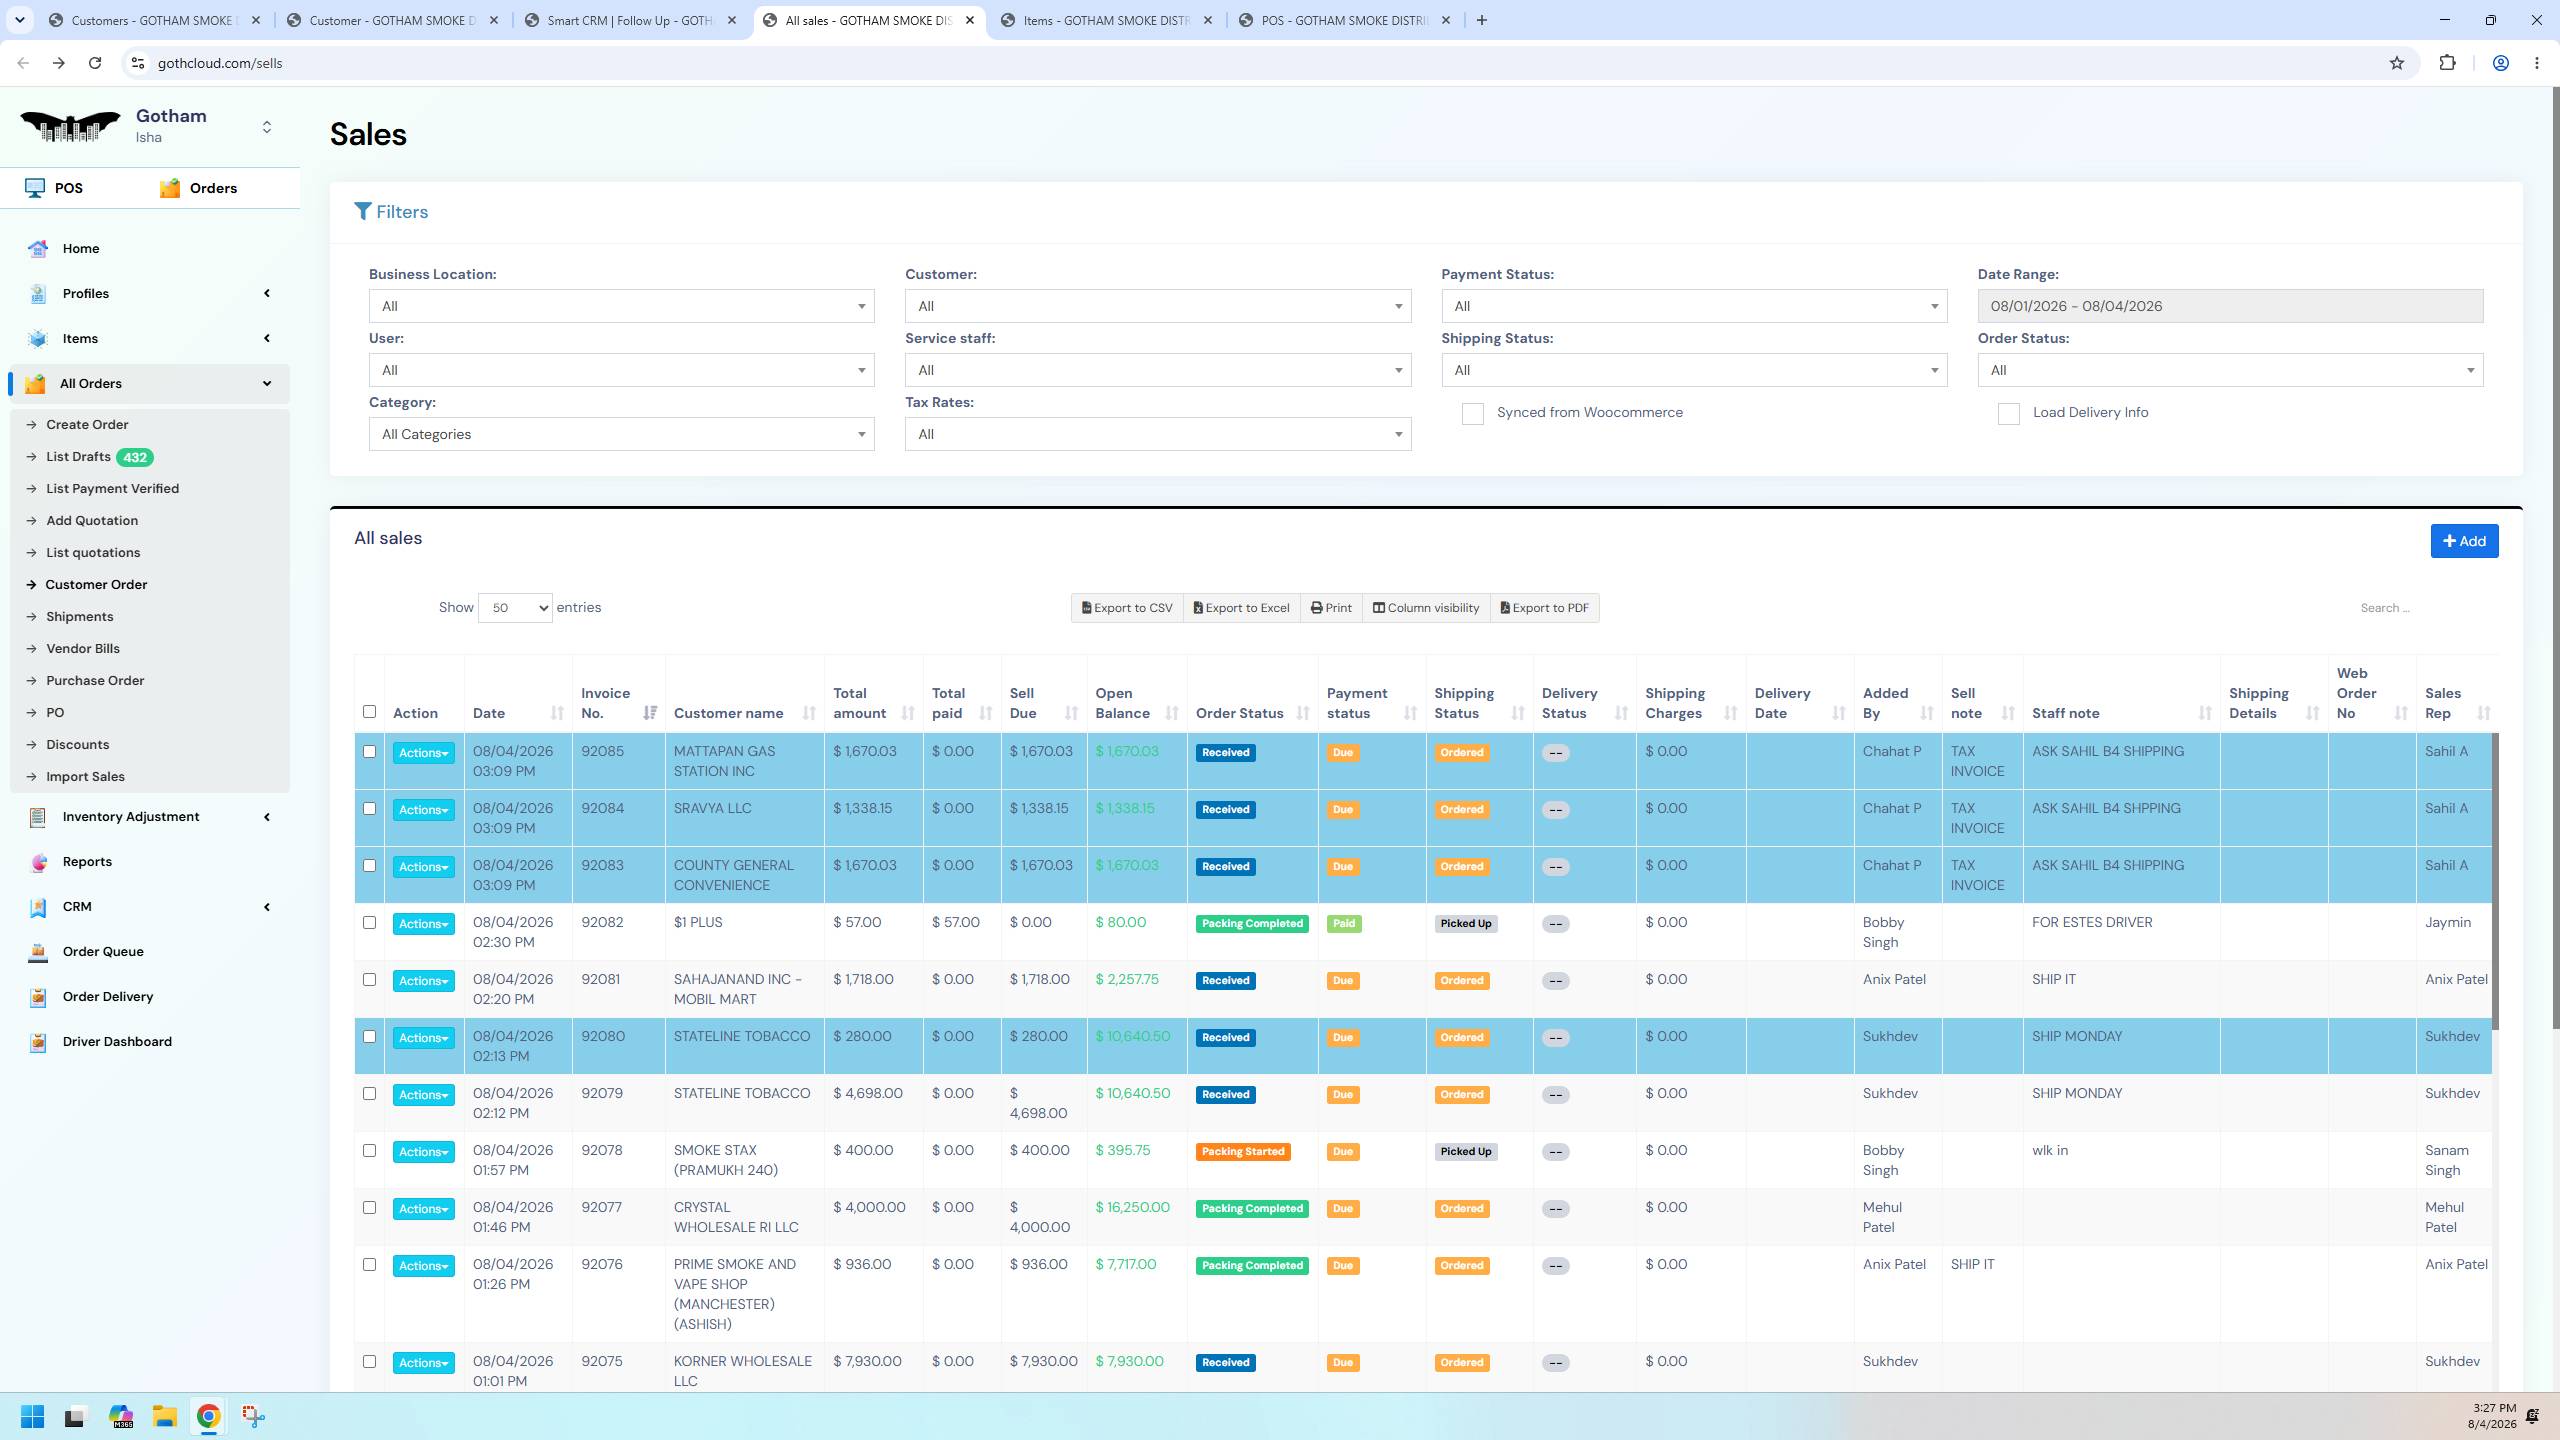
Task: Click the Date Range input field
Action: pos(2230,306)
